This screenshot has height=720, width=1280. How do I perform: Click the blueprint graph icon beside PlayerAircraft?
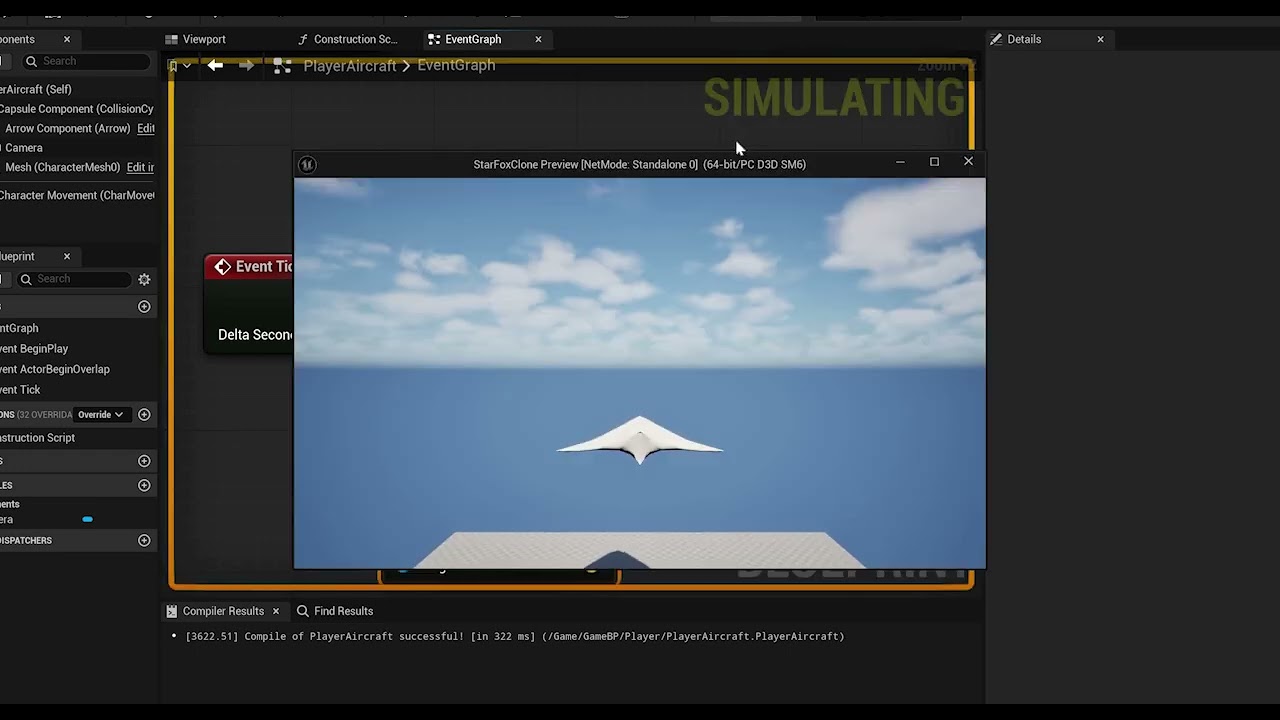(x=282, y=65)
